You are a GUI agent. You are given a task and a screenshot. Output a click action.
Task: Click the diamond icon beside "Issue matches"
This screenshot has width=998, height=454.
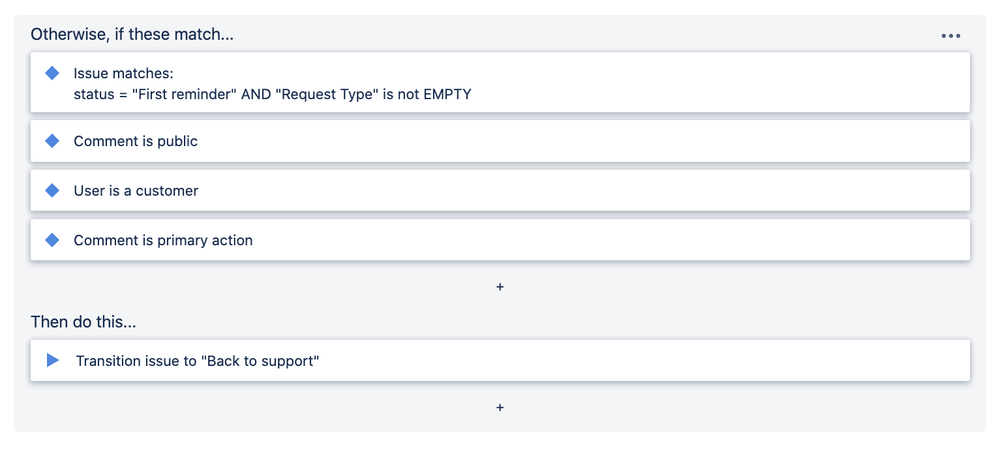(53, 73)
